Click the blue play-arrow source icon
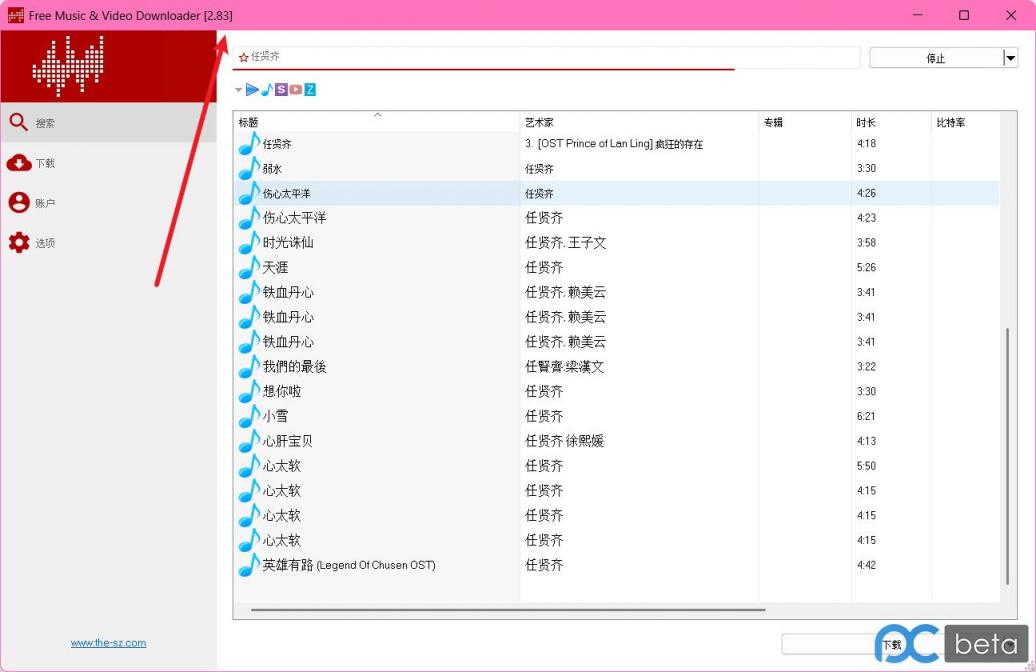1036x672 pixels. pos(252,90)
